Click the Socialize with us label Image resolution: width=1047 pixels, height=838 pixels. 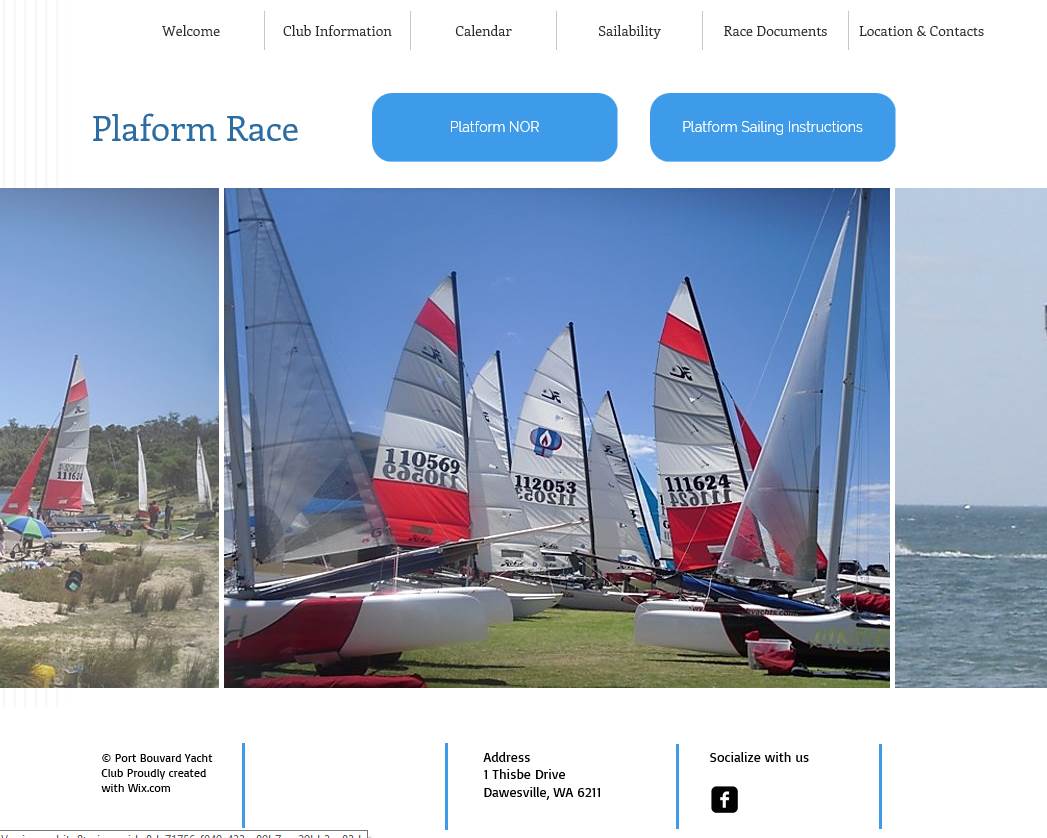point(759,757)
